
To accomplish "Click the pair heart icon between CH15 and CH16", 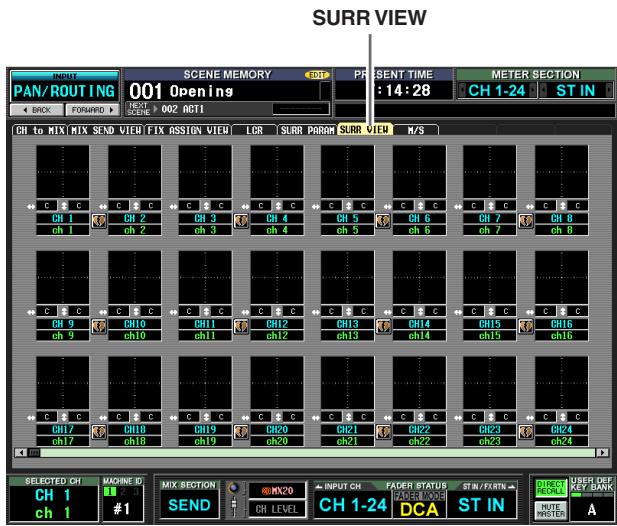I will [x=525, y=327].
